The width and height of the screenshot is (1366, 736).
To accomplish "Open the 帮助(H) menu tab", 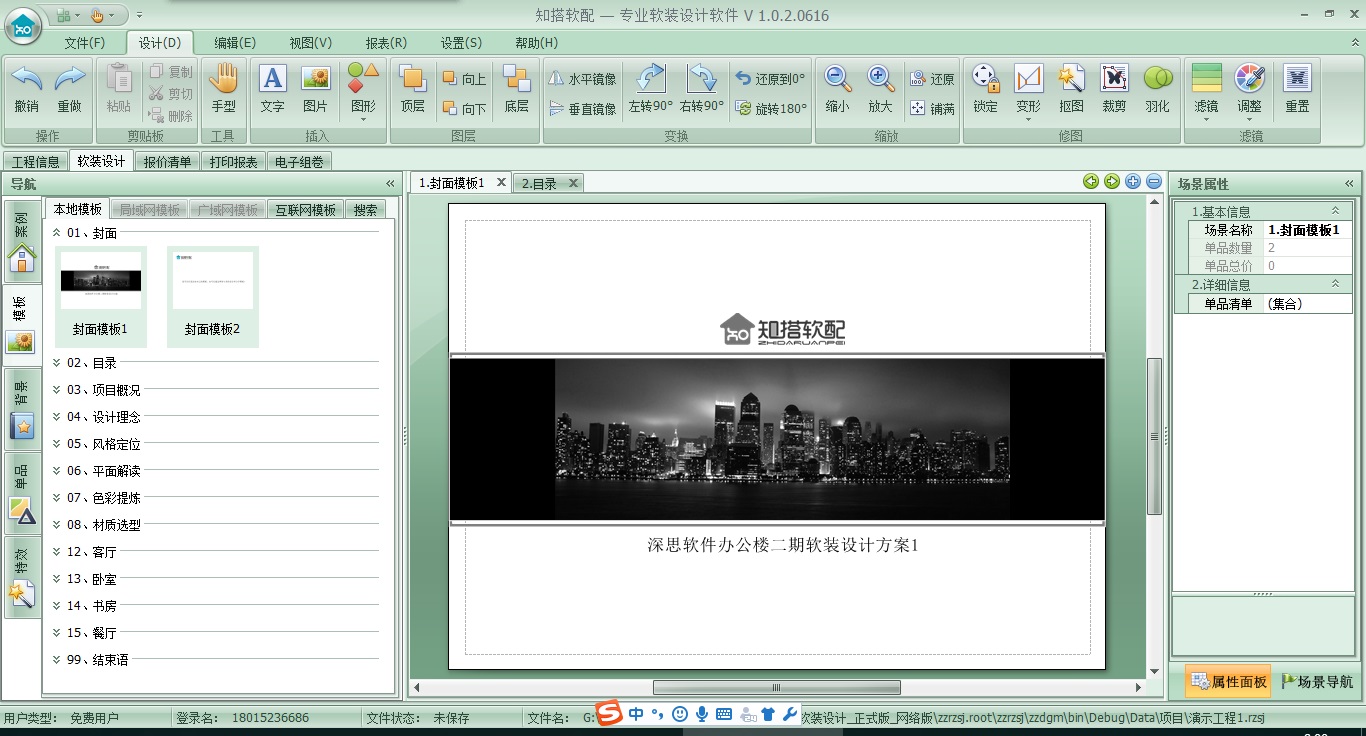I will pyautogui.click(x=537, y=43).
